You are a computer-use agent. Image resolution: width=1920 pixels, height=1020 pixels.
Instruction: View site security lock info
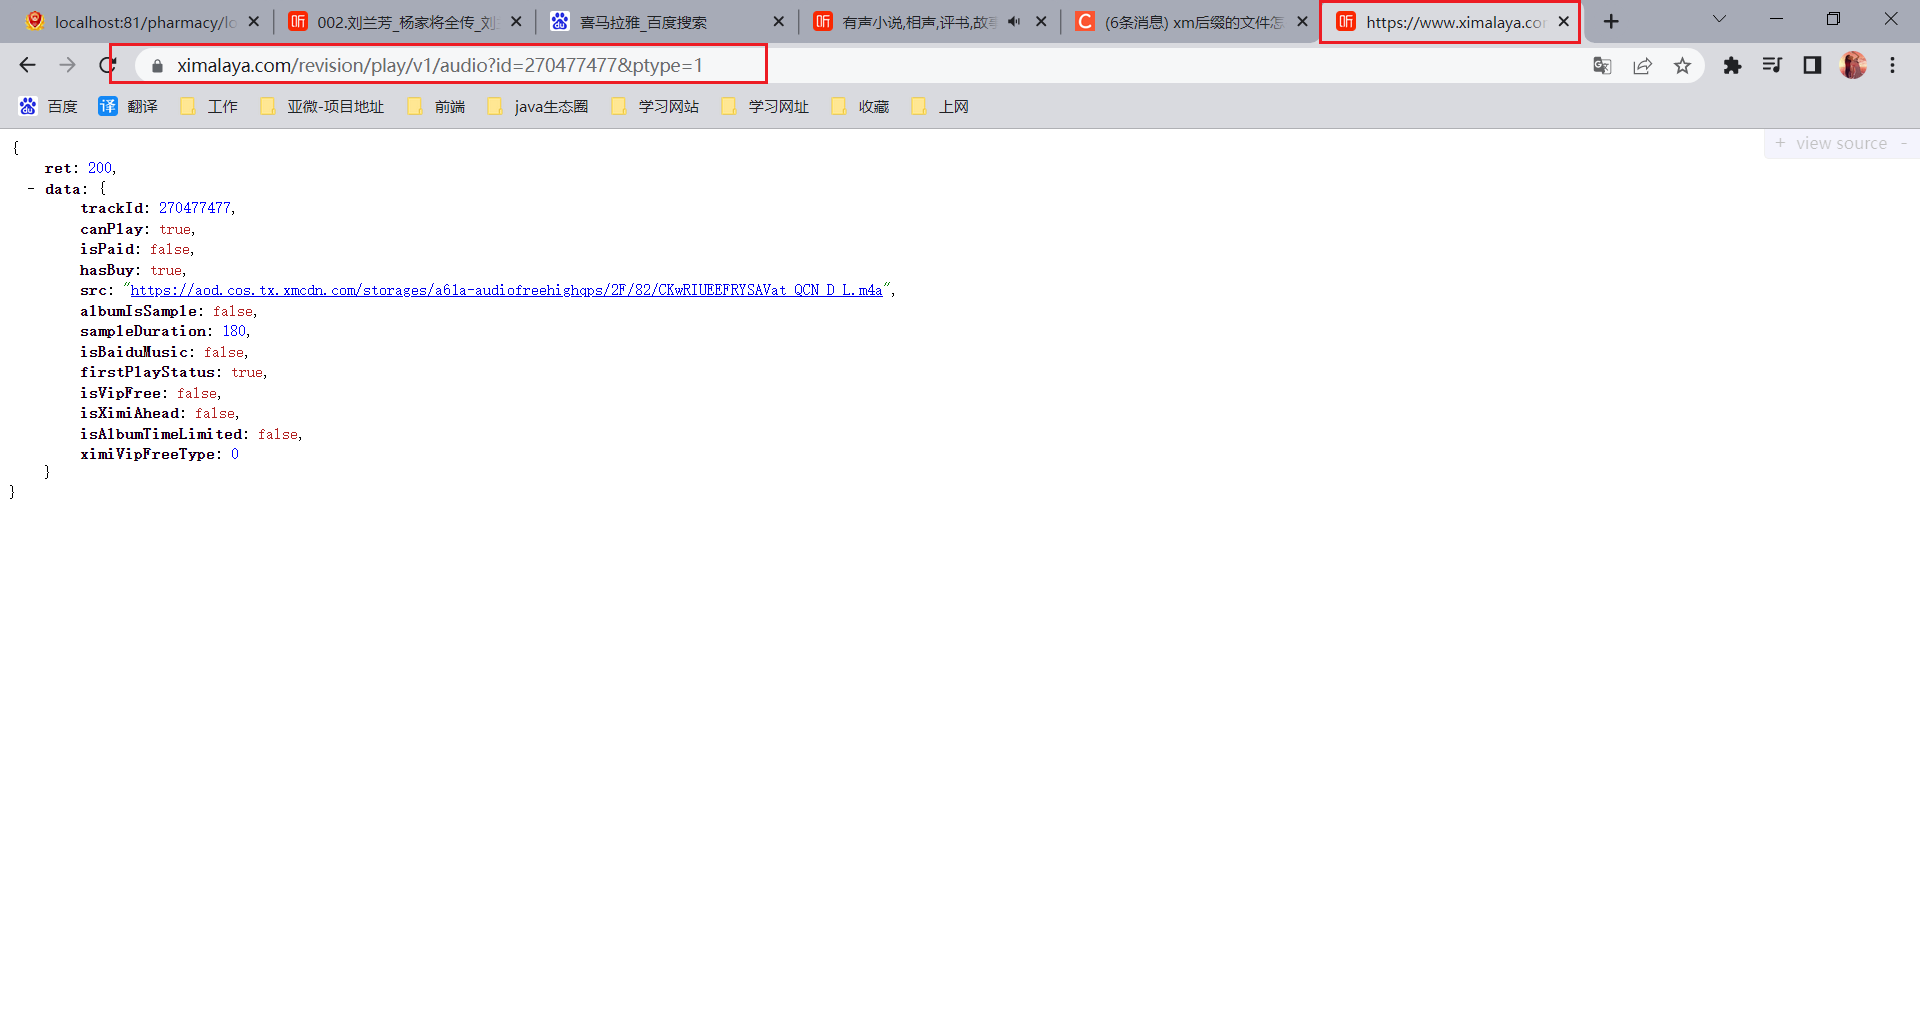click(x=157, y=66)
